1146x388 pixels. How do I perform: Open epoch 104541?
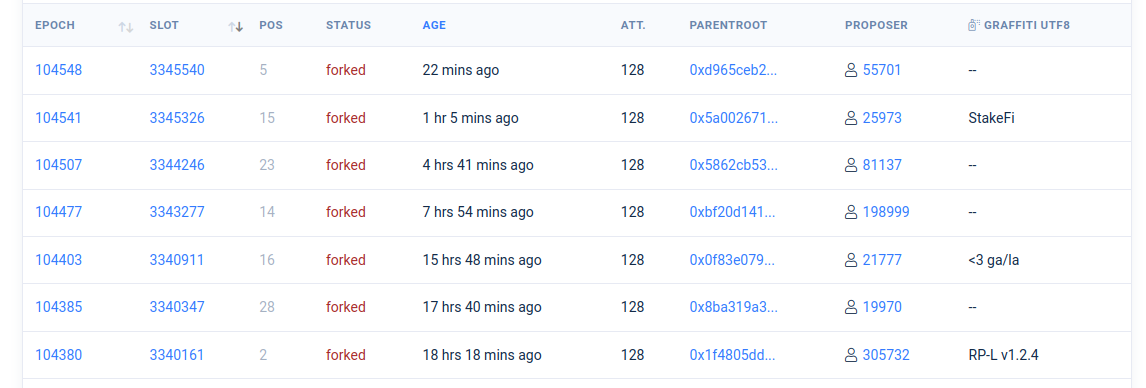coord(58,118)
